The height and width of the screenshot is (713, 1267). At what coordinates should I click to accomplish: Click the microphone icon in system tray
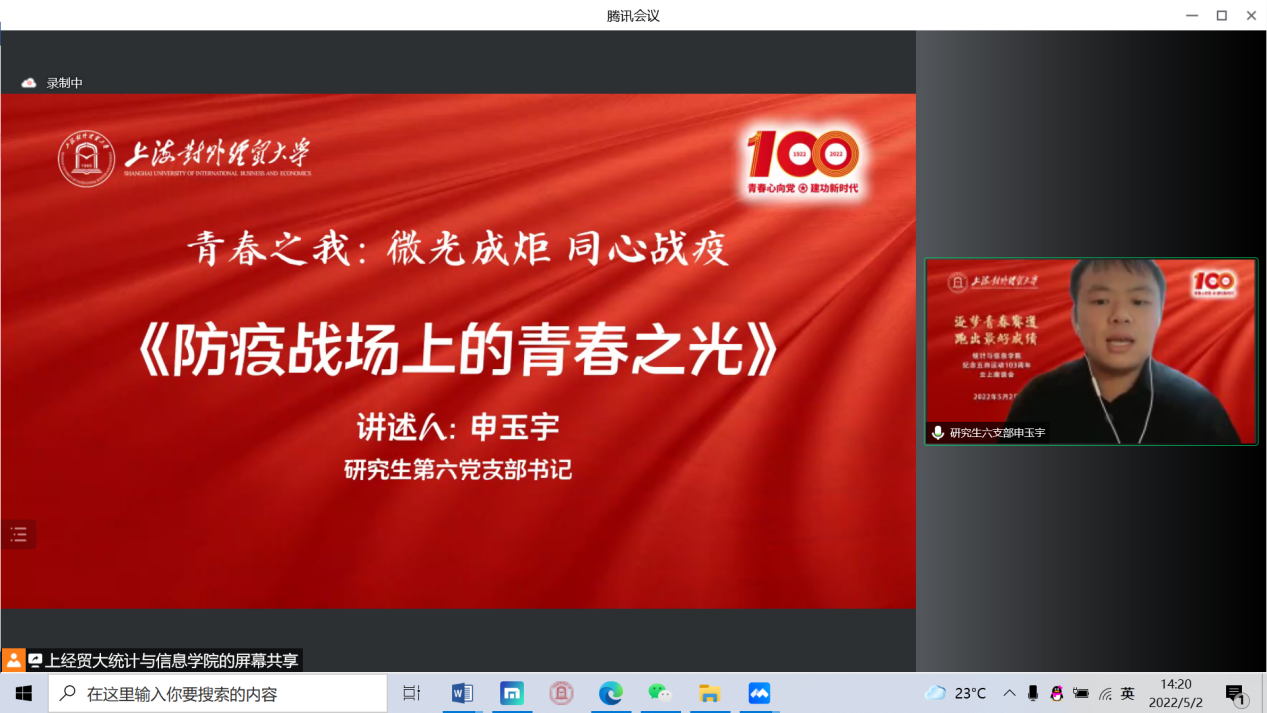pyautogui.click(x=1033, y=693)
